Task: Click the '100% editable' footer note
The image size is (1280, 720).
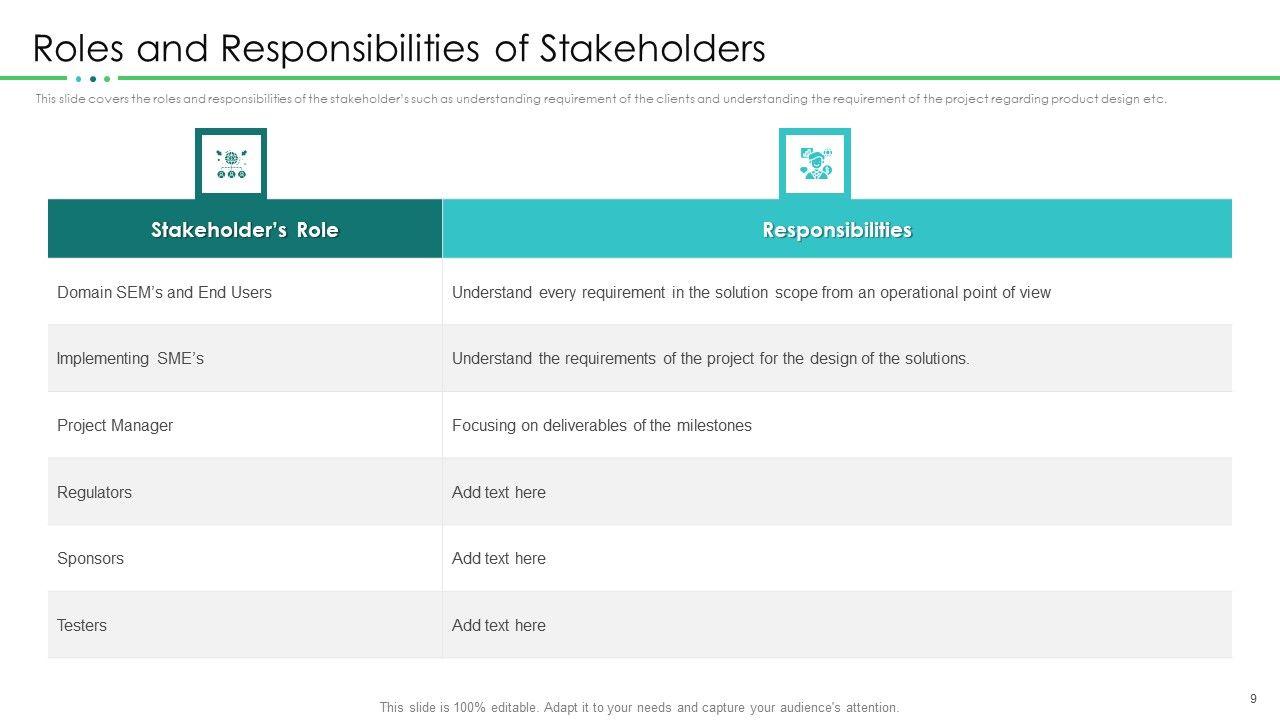Action: 639,707
